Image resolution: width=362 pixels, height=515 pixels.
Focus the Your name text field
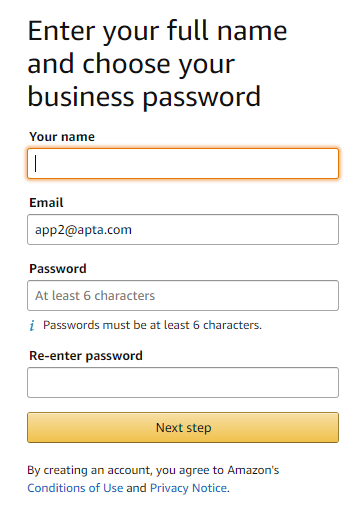coord(183,164)
